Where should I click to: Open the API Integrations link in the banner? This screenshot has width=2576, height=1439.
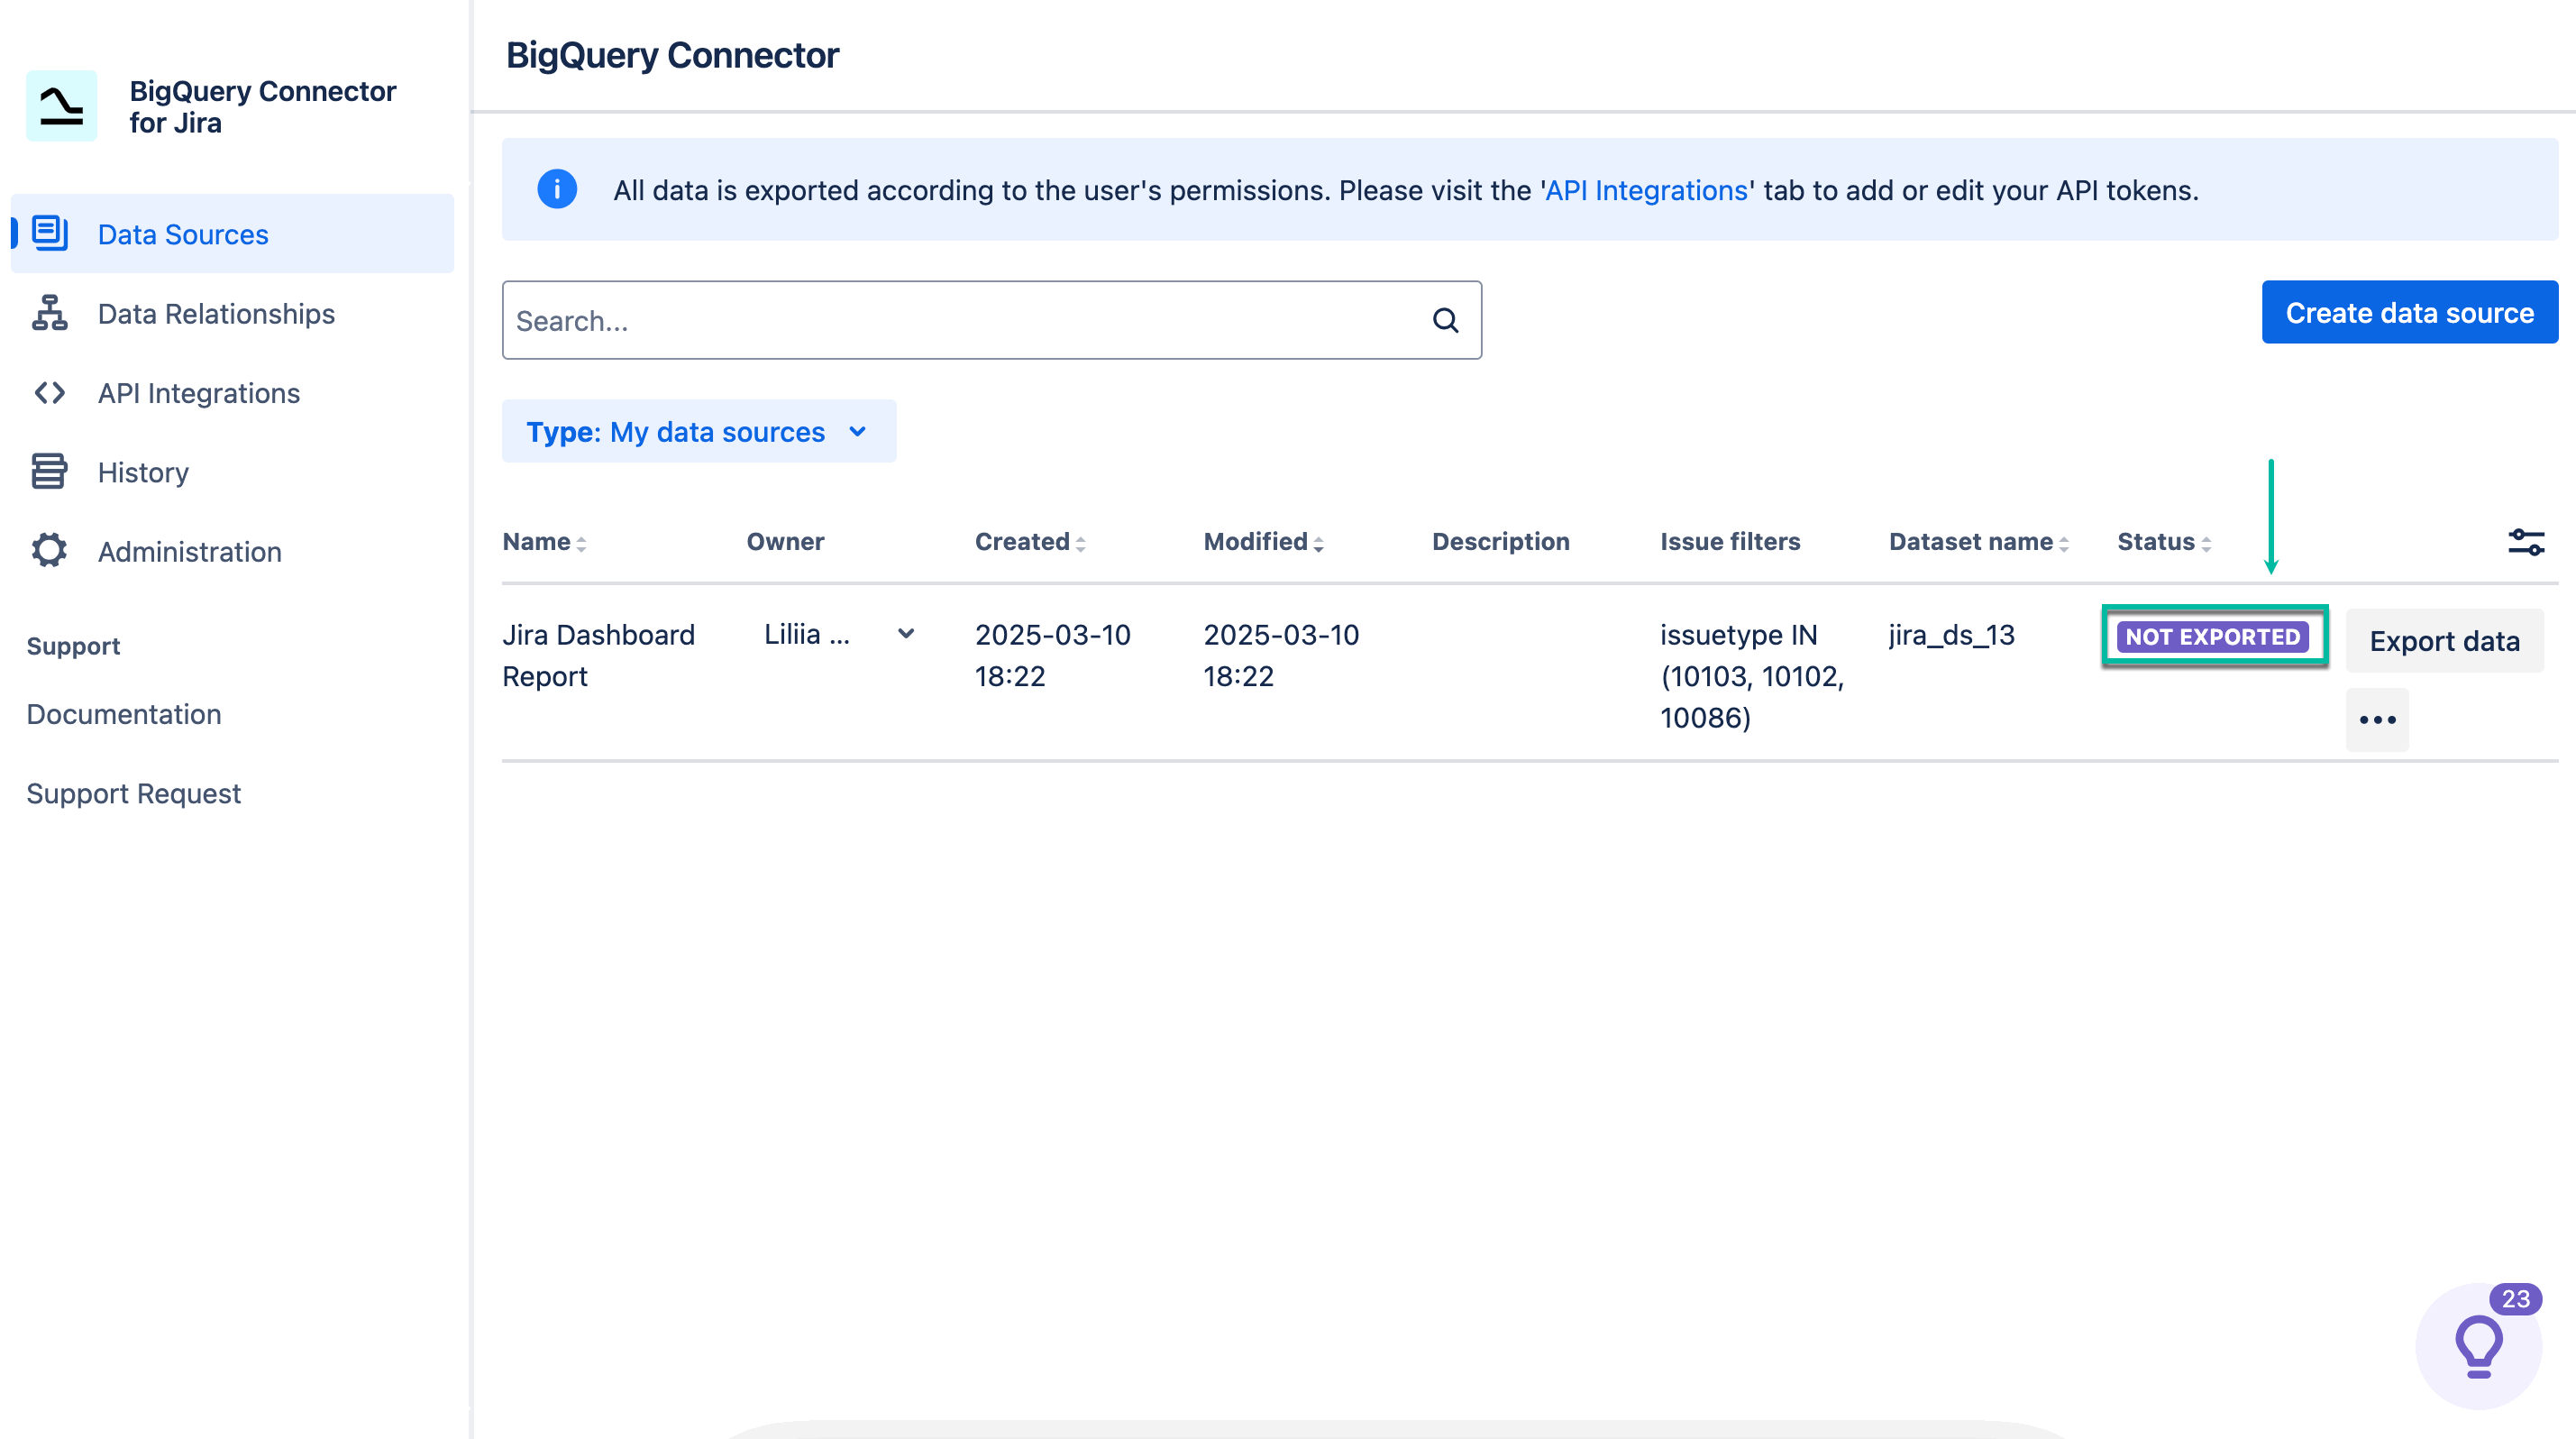(x=1644, y=190)
